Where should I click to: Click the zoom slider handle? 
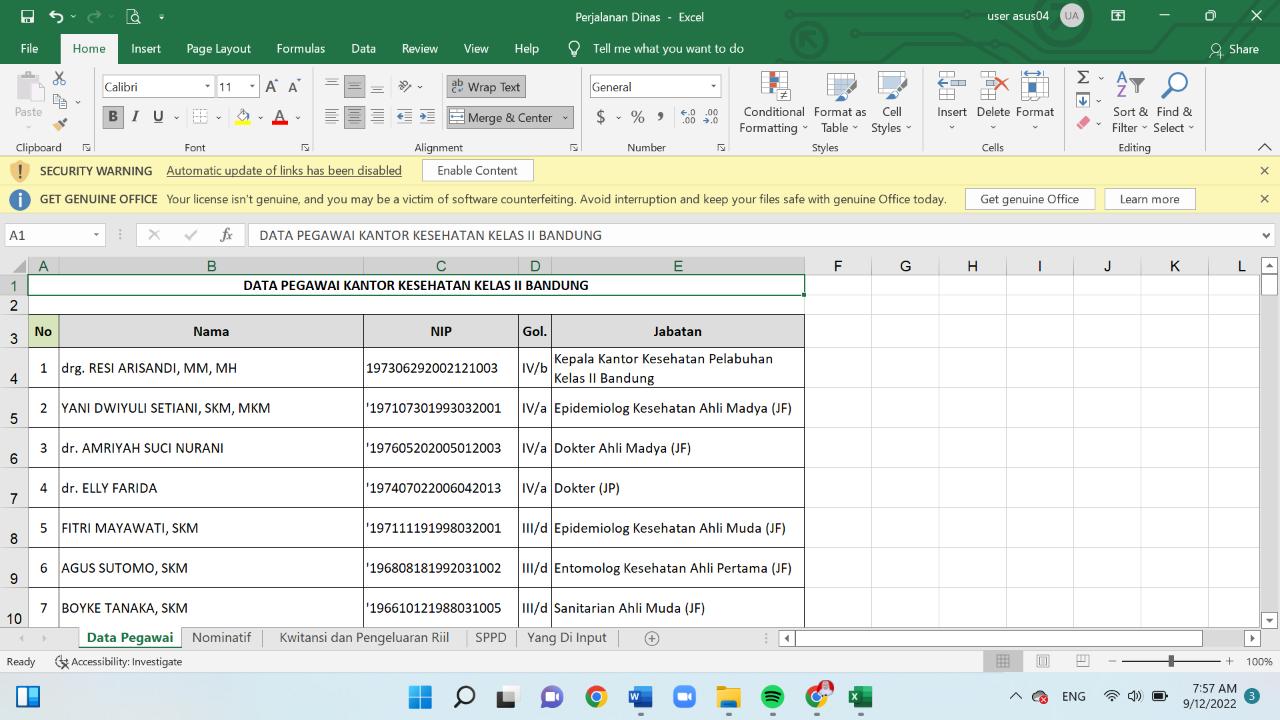pos(1171,661)
